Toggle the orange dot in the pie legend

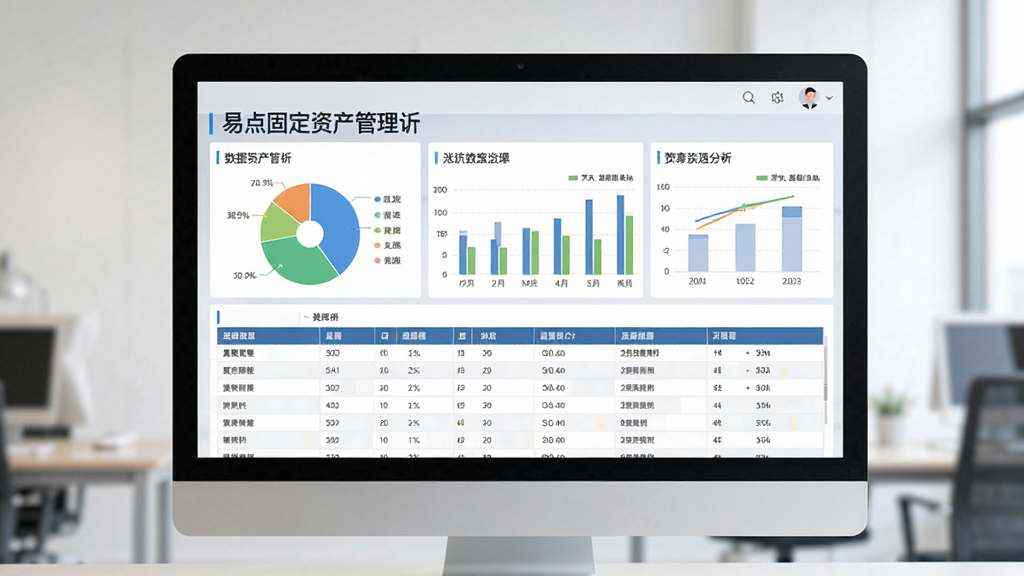pos(377,246)
